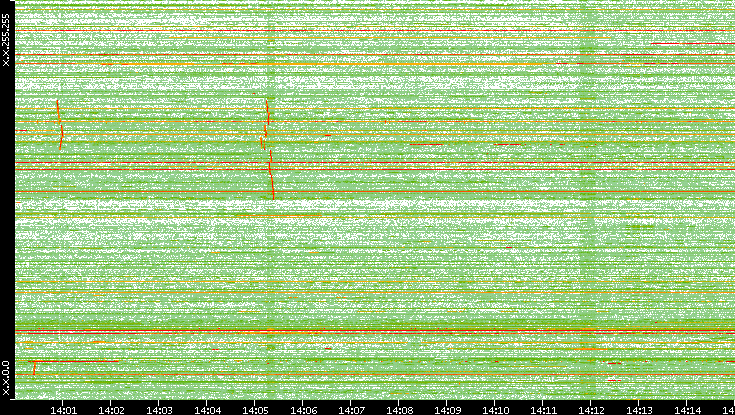This screenshot has height=415, width=735.
Task: Click the 14:14 time axis label
Action: click(x=687, y=410)
